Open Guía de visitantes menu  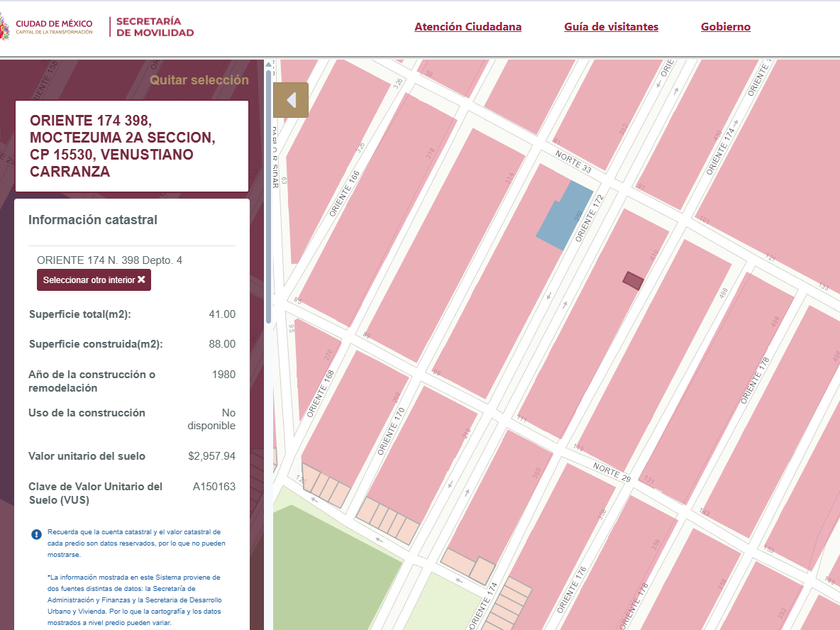coord(611,27)
